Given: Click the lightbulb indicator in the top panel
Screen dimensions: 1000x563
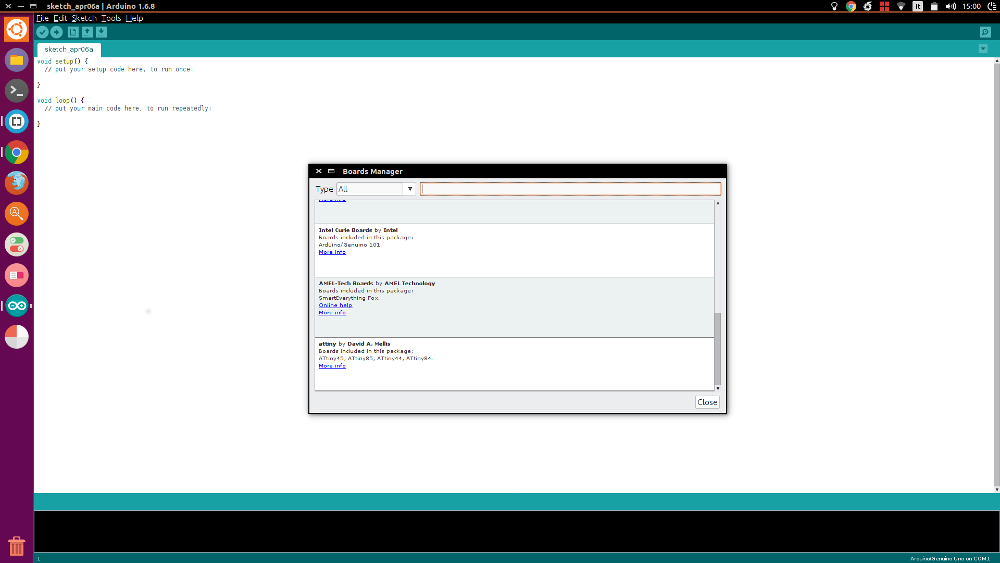Looking at the screenshot, I should point(834,6).
